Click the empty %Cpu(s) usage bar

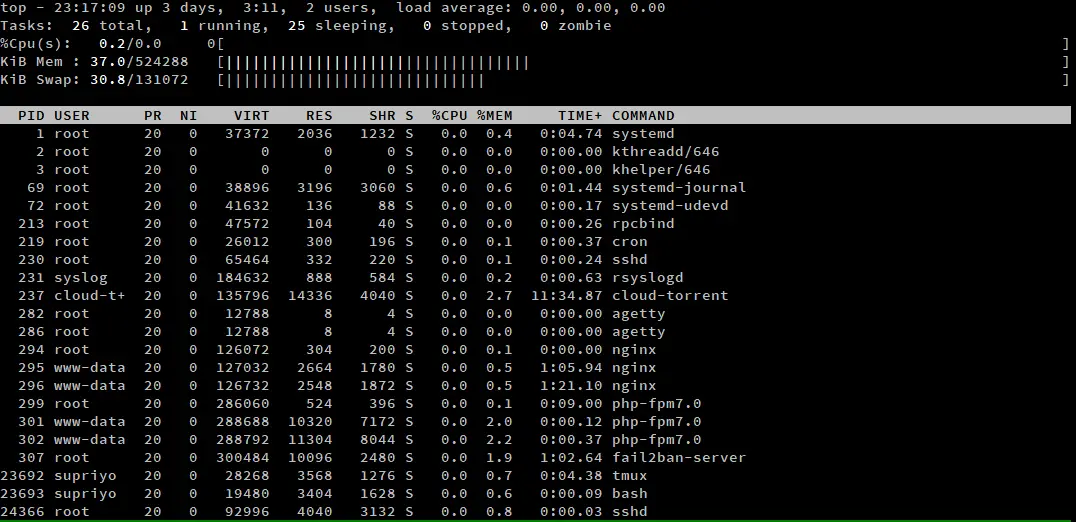tap(644, 44)
